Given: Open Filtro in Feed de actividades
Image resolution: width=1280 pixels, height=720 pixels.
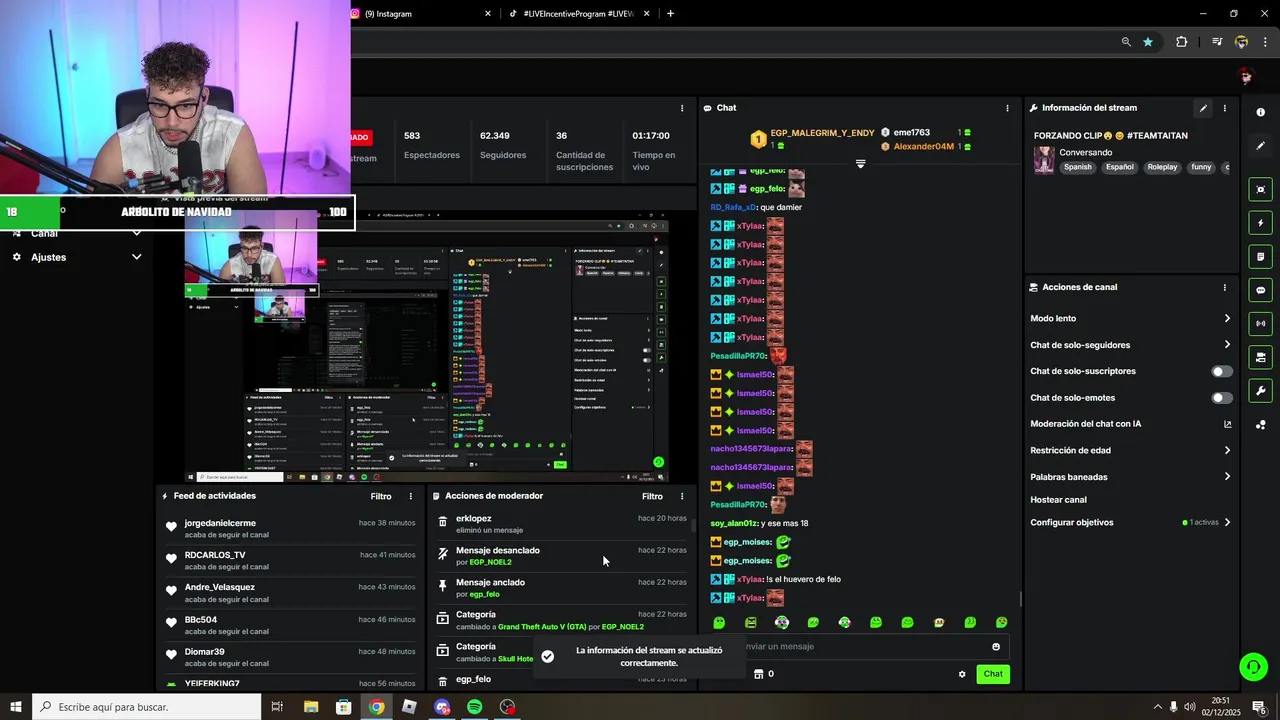Looking at the screenshot, I should [381, 496].
